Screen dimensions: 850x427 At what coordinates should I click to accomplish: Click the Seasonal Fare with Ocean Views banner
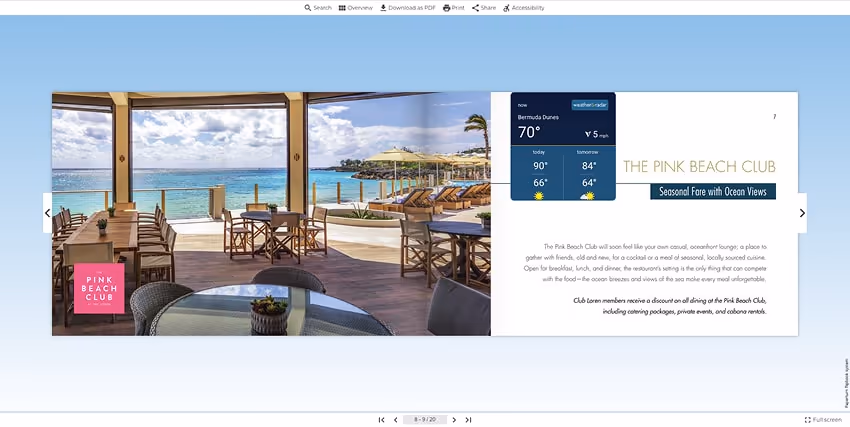pyautogui.click(x=713, y=191)
